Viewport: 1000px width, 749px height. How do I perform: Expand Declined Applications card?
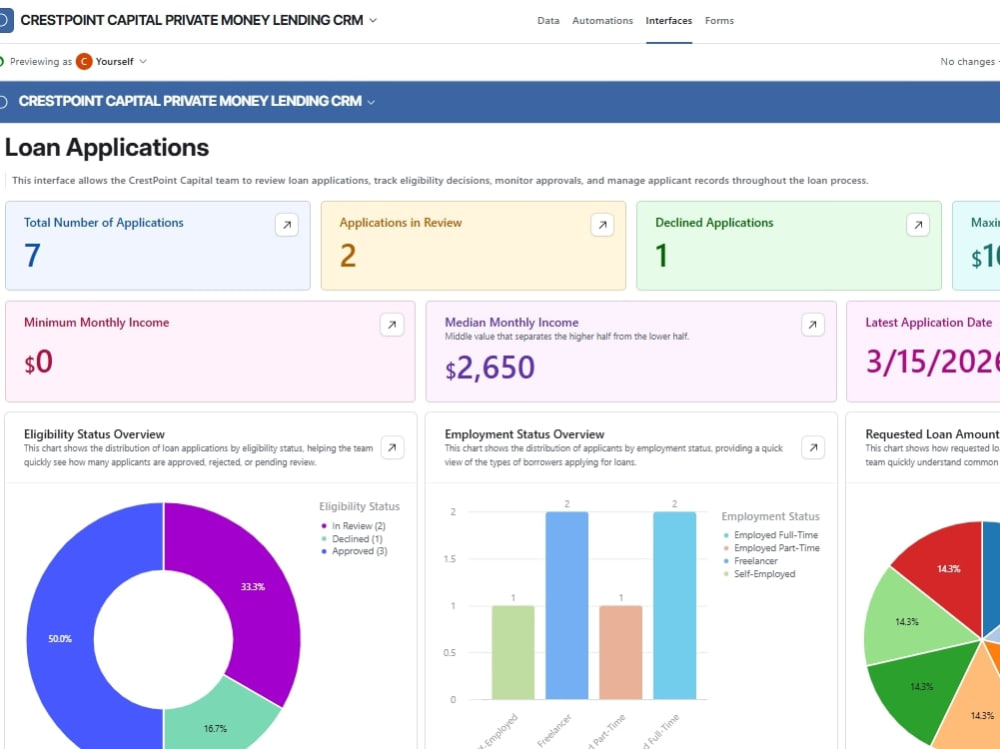918,225
